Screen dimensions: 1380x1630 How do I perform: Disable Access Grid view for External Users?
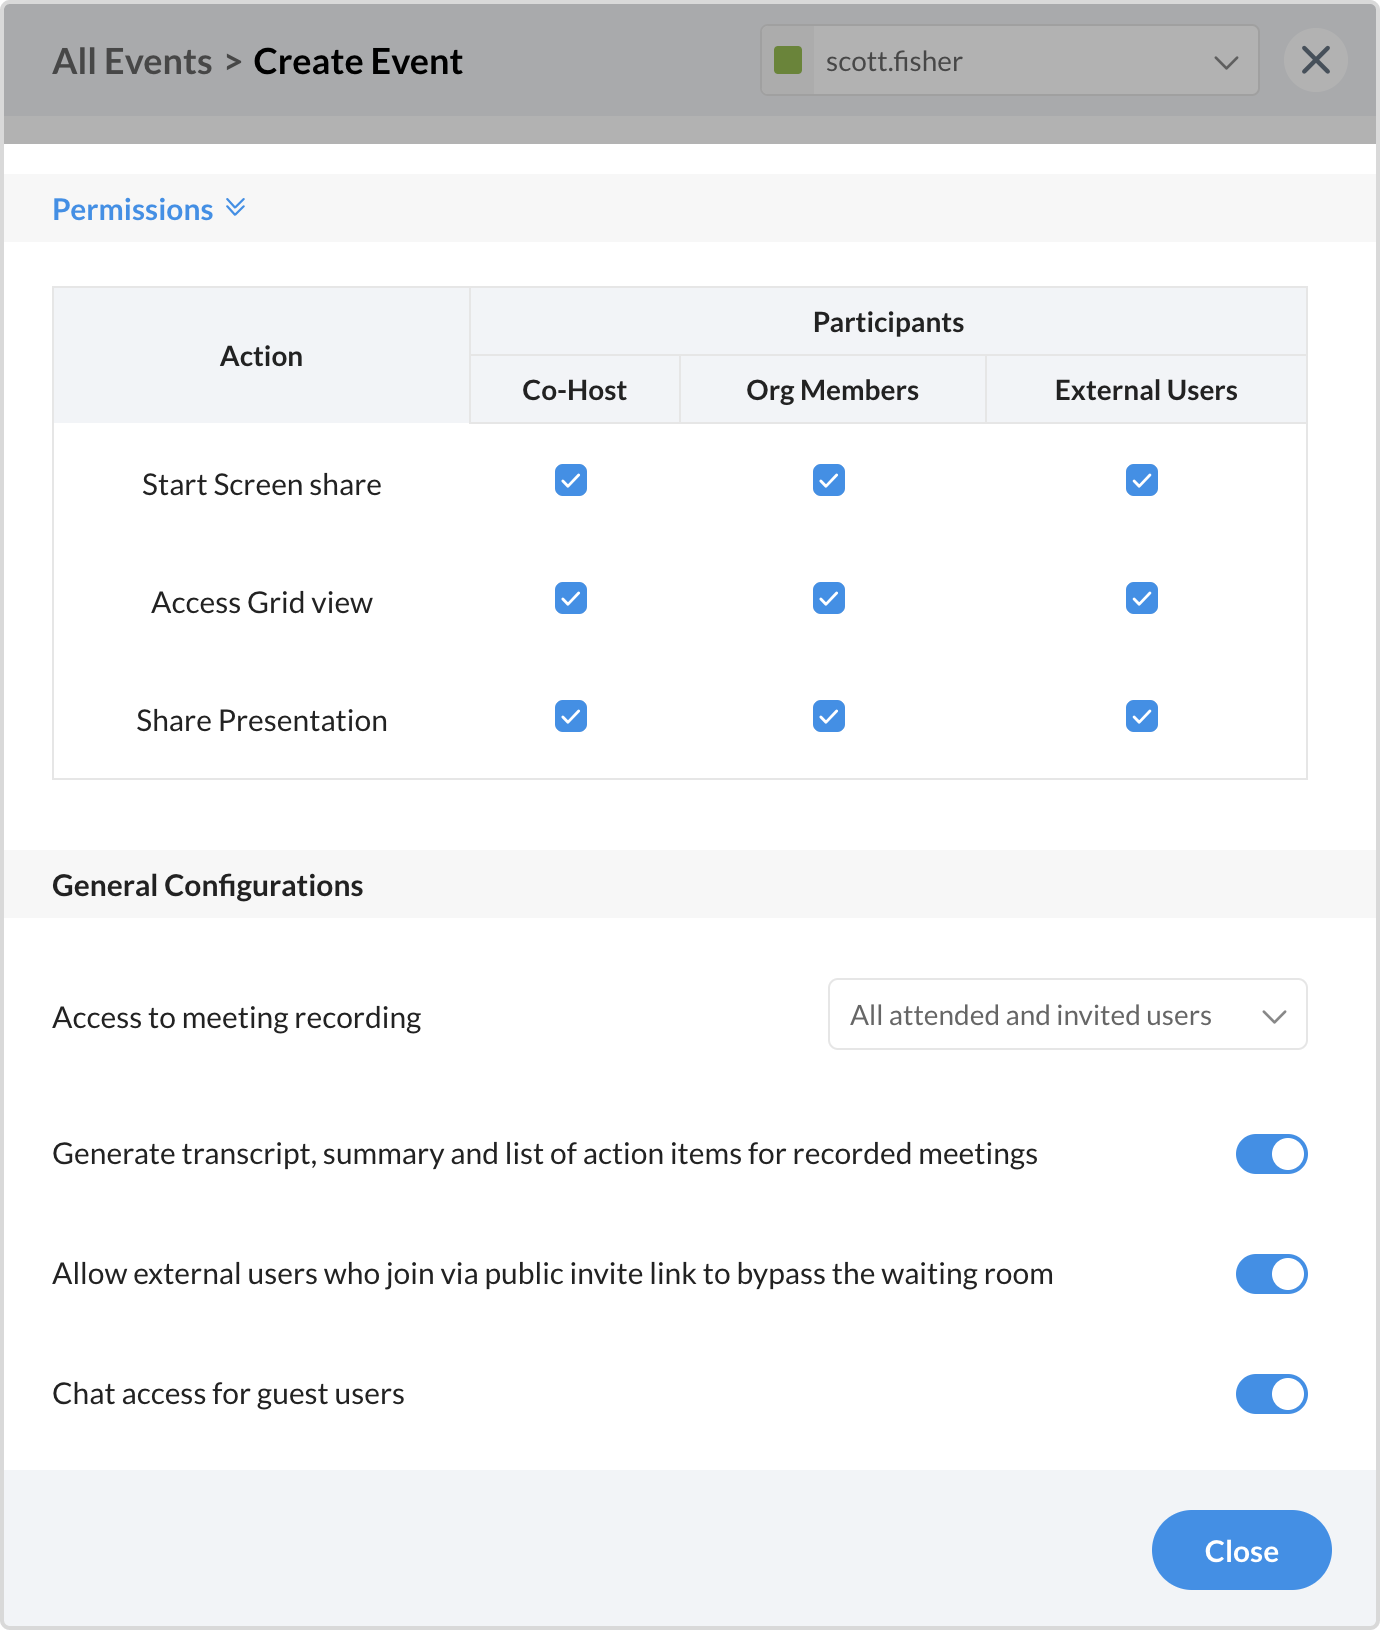pyautogui.click(x=1142, y=599)
